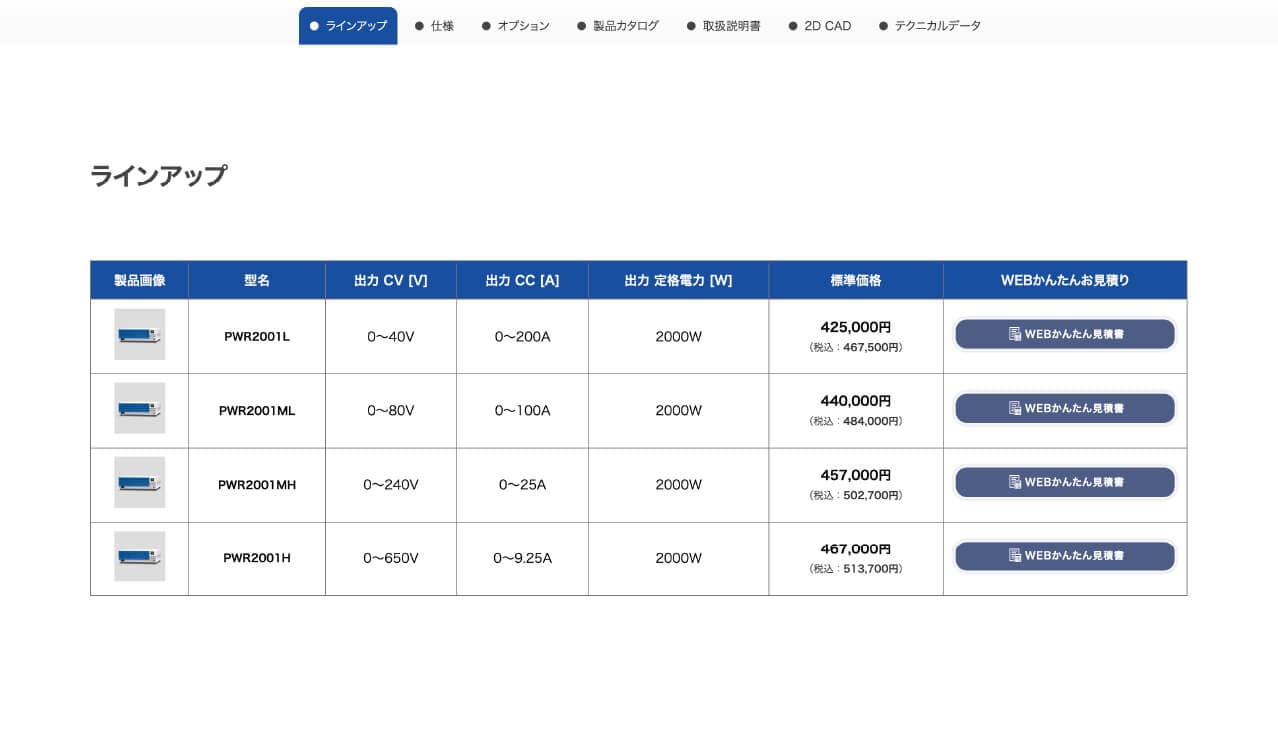Click the 2000W value in PWR2001L row

tap(679, 337)
